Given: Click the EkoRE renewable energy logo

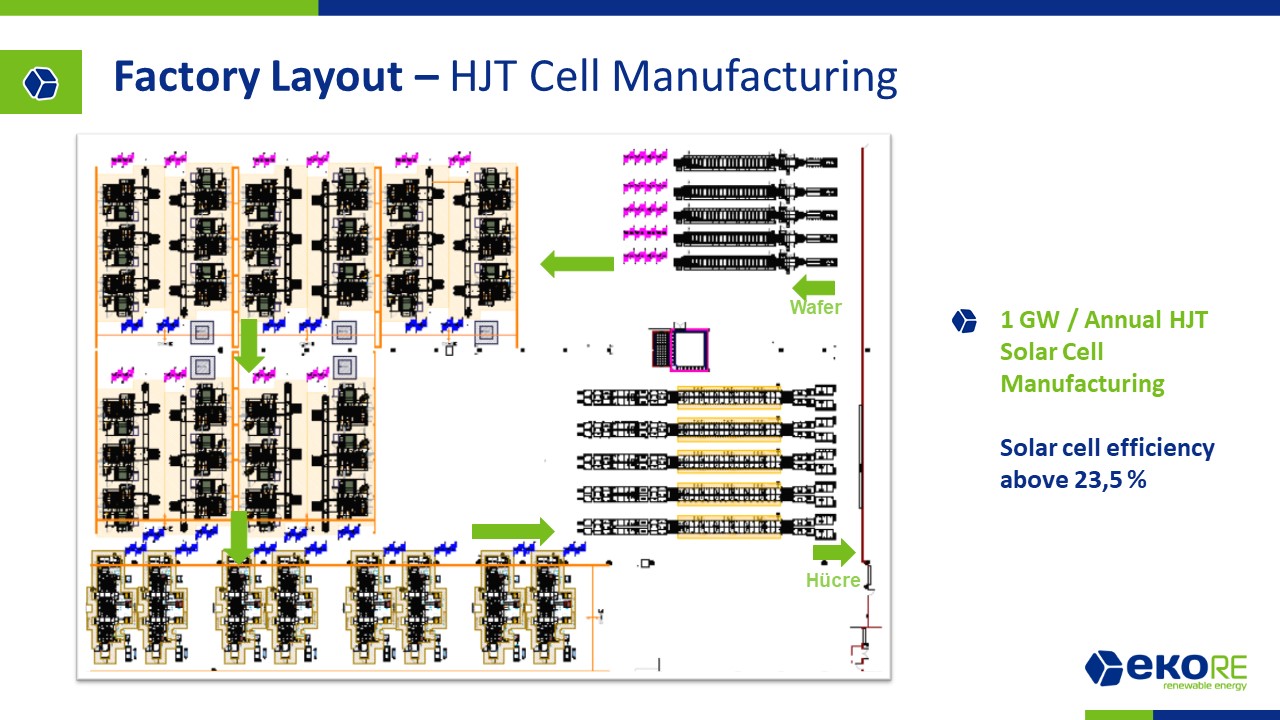Looking at the screenshot, I should coord(1166,671).
